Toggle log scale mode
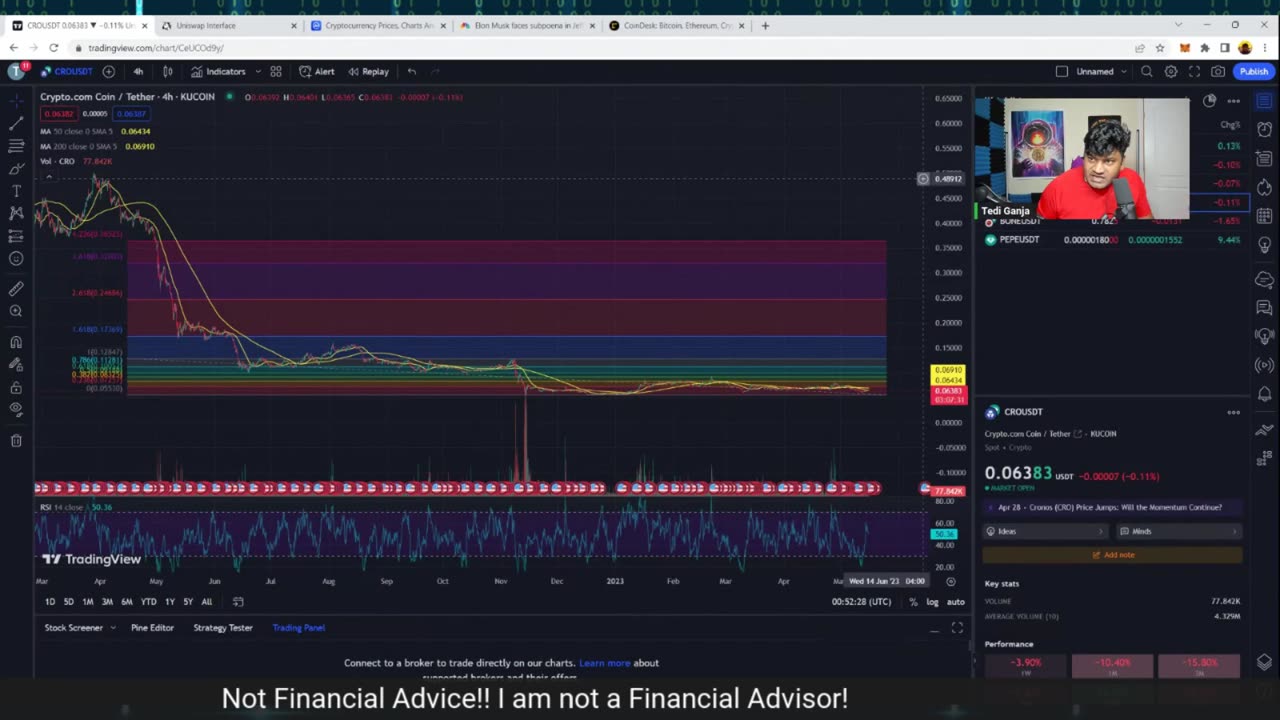Image resolution: width=1280 pixels, height=720 pixels. pos(932,602)
